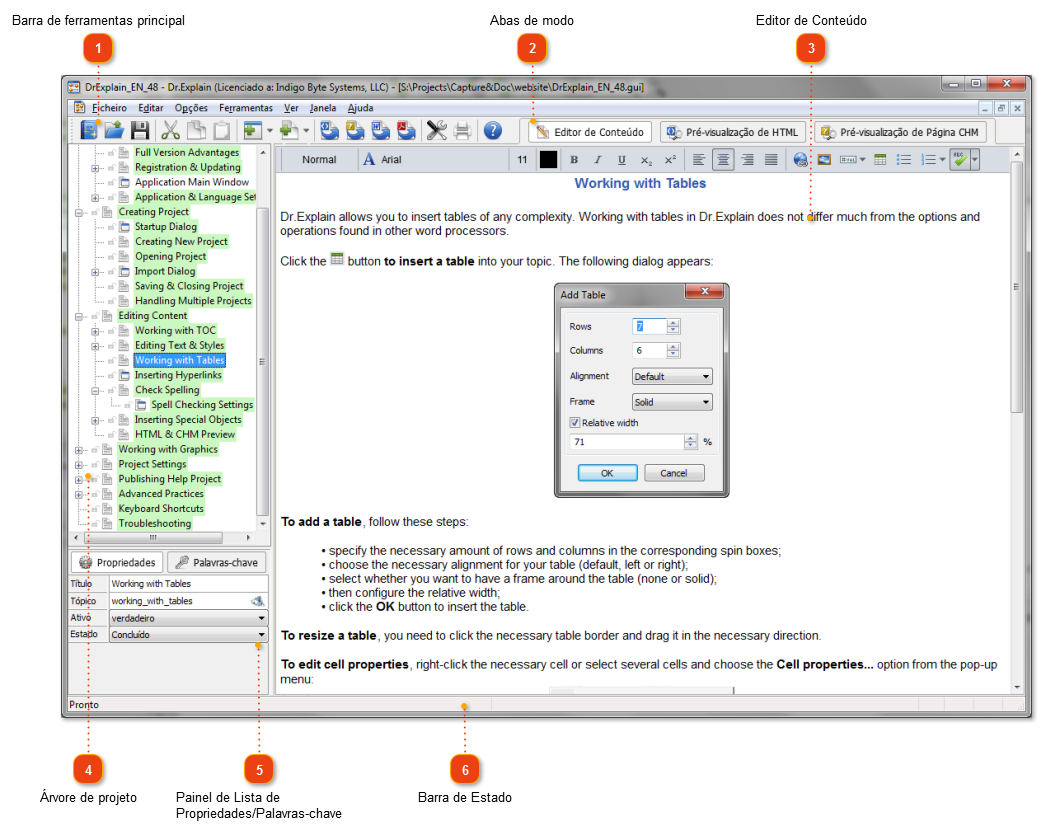Click the Copy toolbar icon

click(197, 131)
